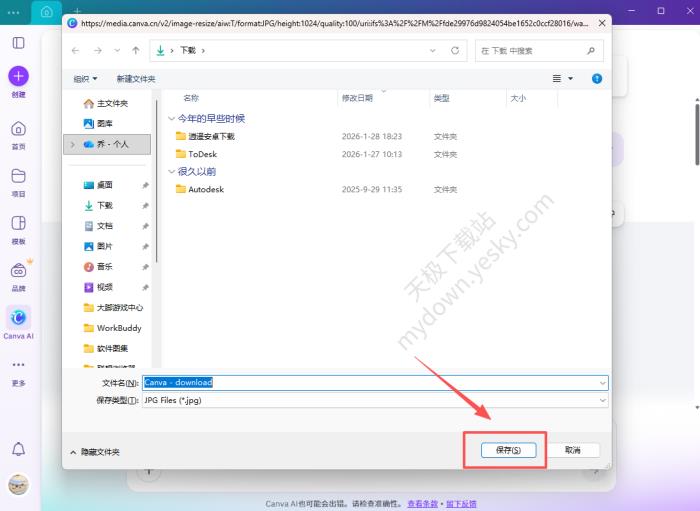Screen dimensions: 700x511
Task: Collapse the 今年的早些时候 group
Action: [x=171, y=119]
